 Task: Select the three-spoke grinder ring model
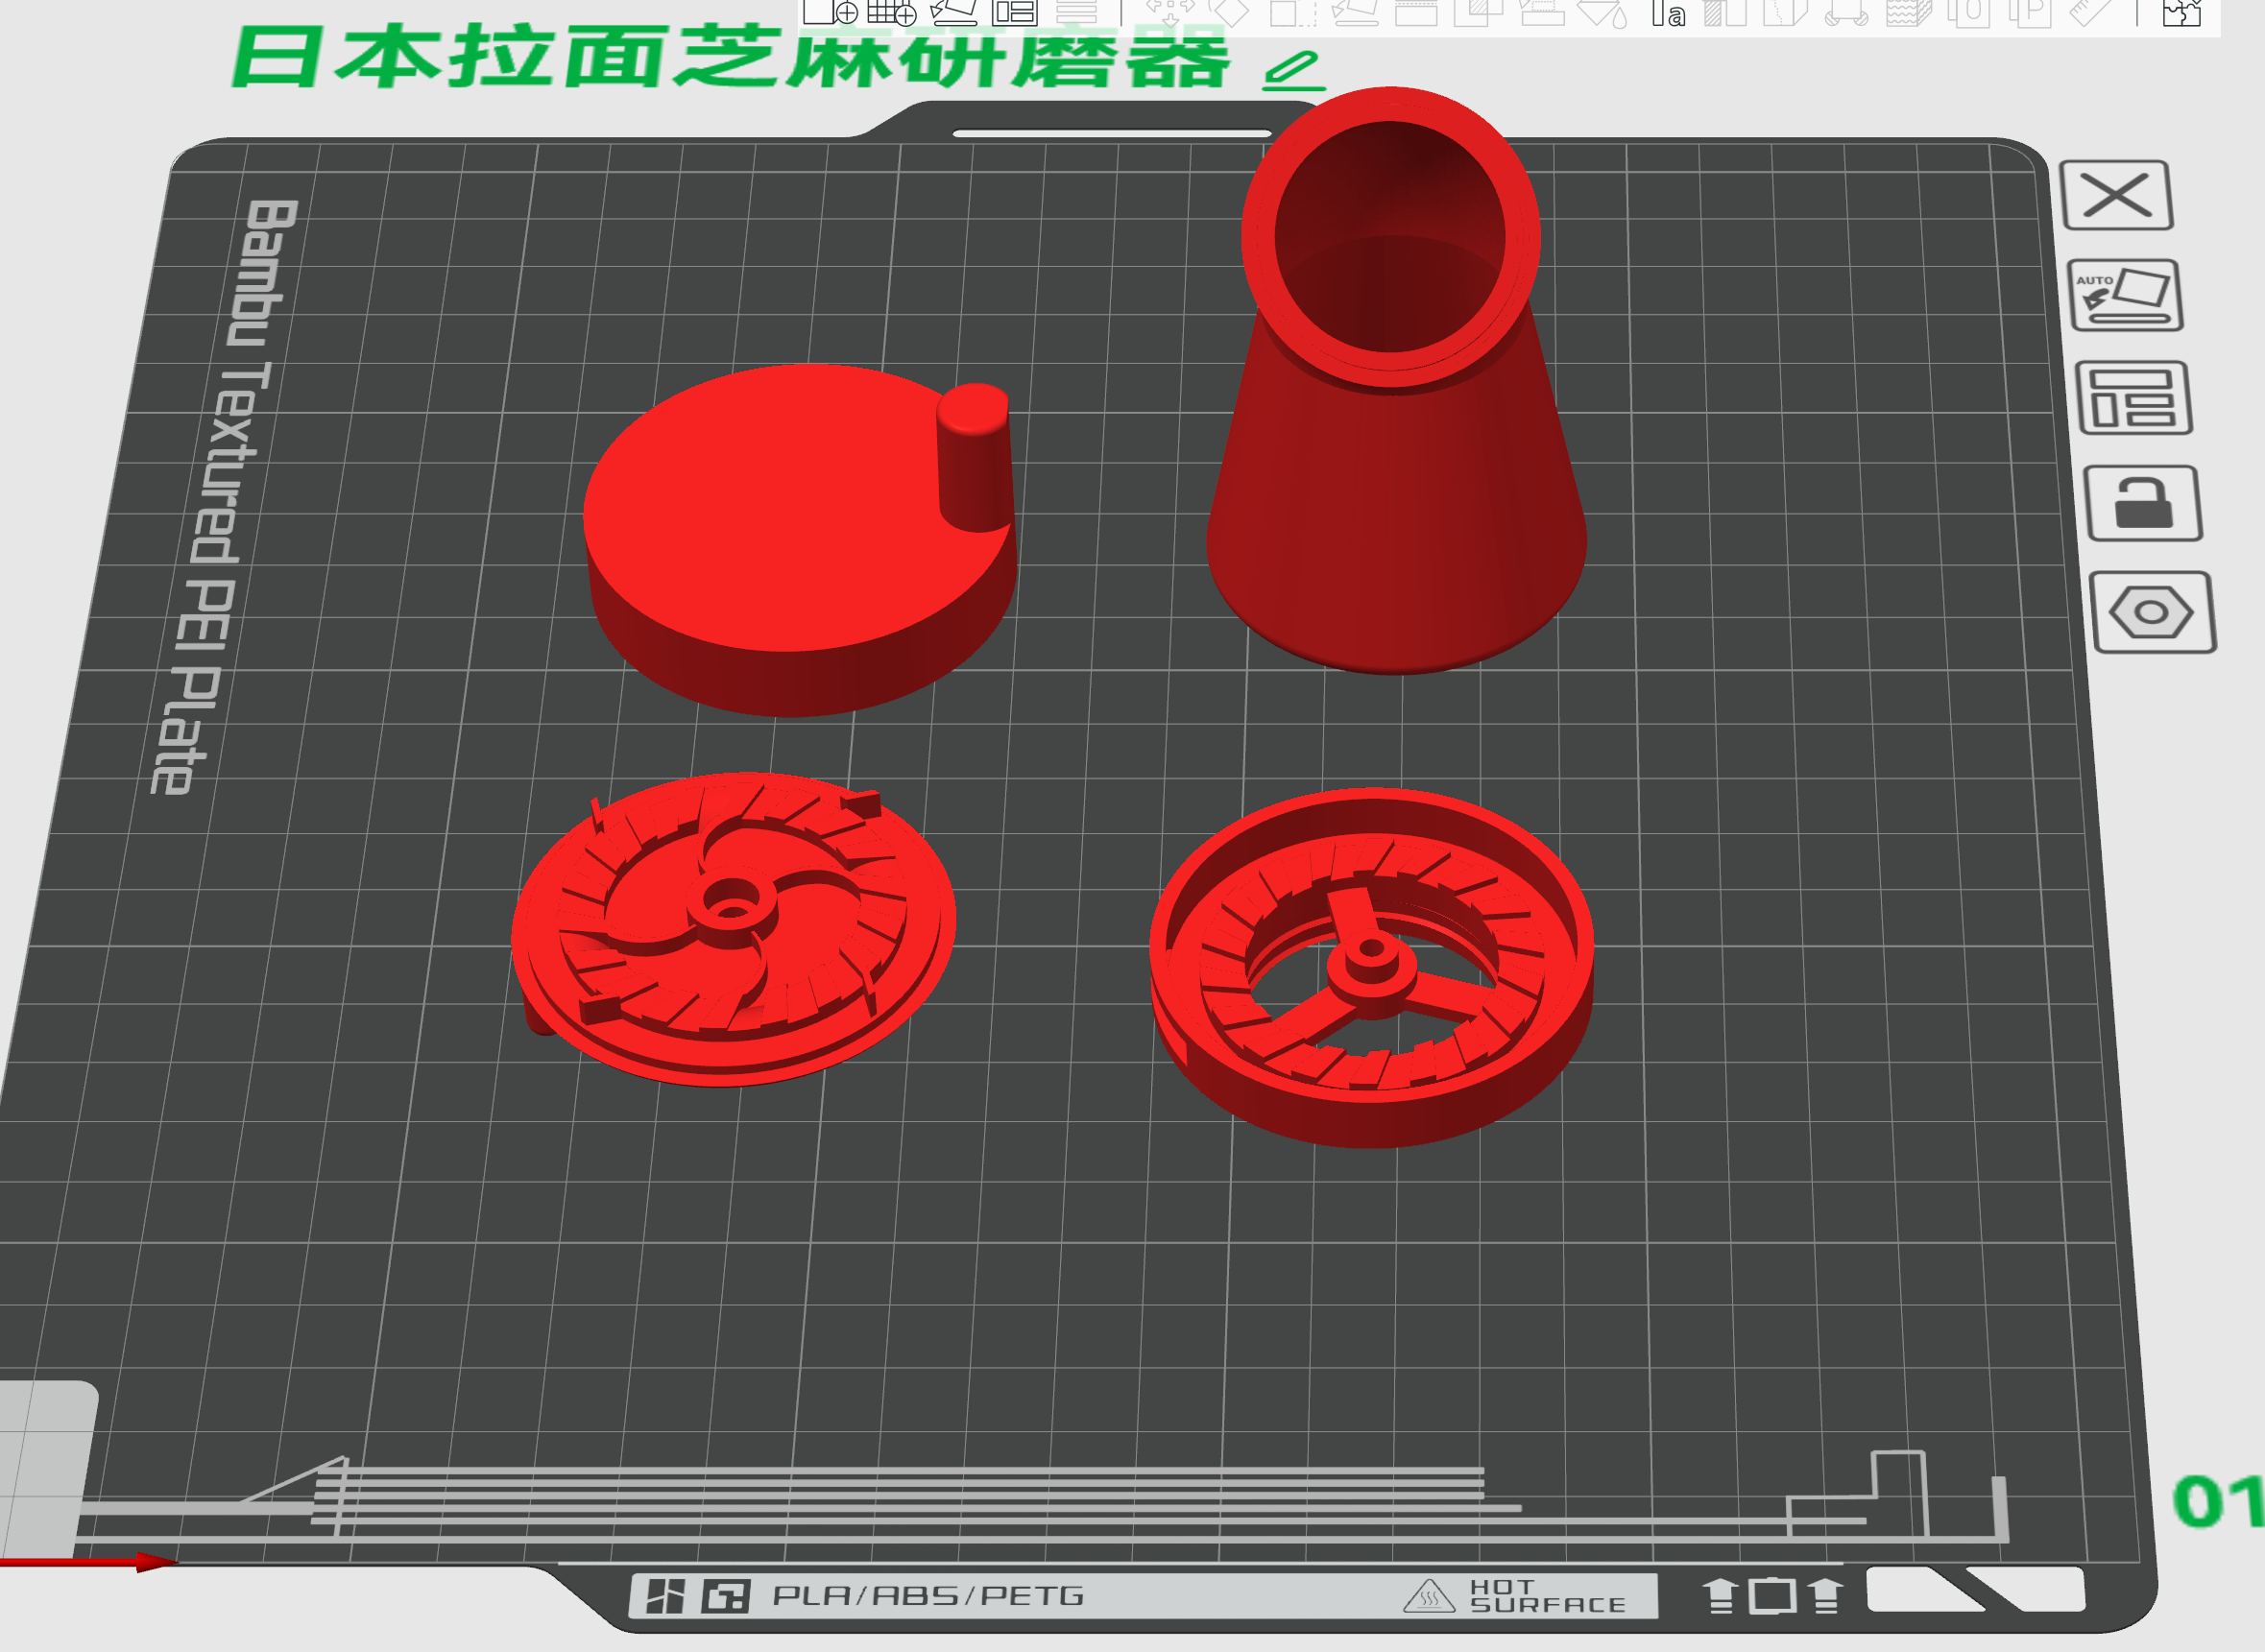(1371, 967)
